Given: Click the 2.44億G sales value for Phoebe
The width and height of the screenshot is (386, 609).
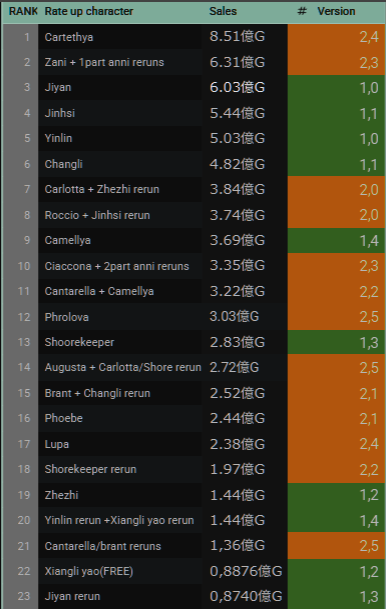Looking at the screenshot, I should coord(237,418).
